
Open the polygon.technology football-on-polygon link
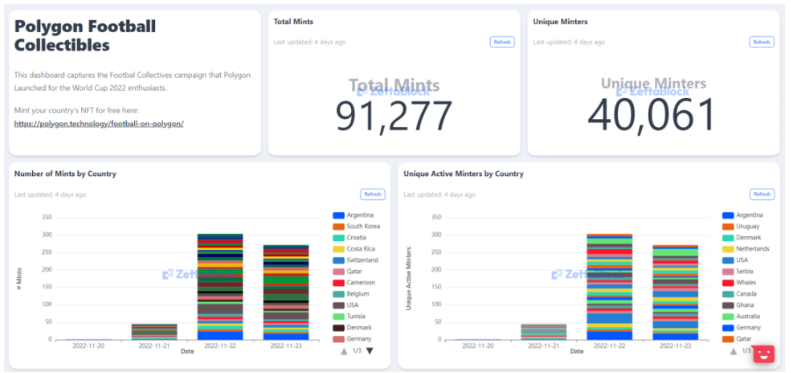pyautogui.click(x=99, y=123)
